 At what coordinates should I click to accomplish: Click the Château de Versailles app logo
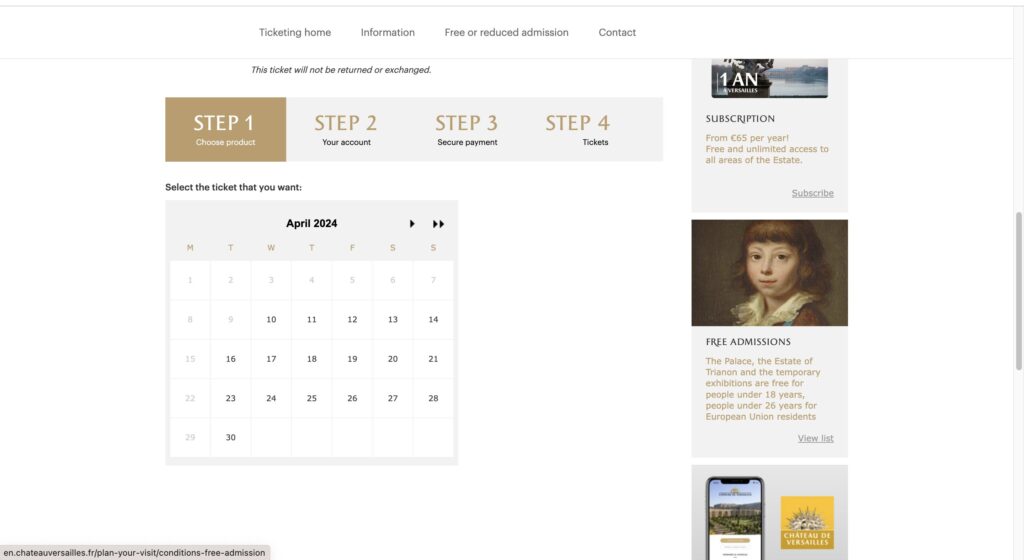pyautogui.click(x=807, y=522)
